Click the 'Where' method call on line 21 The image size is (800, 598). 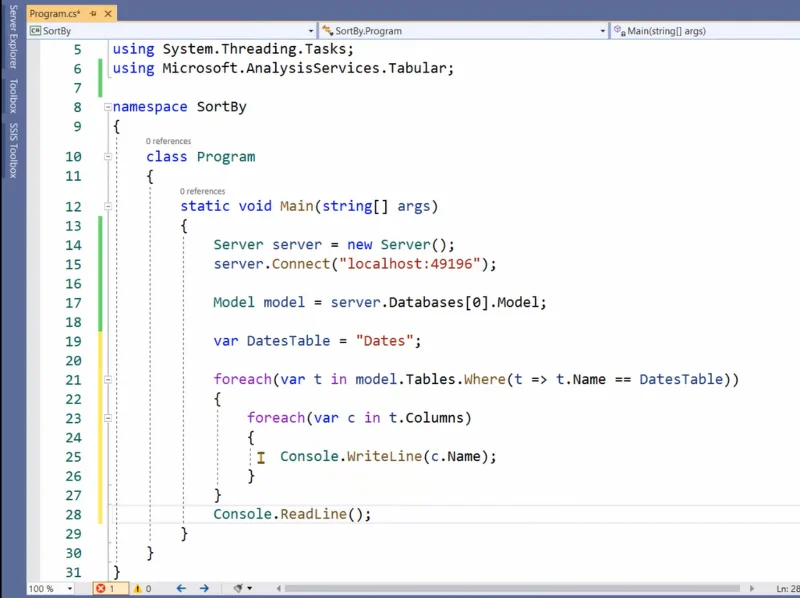click(484, 380)
